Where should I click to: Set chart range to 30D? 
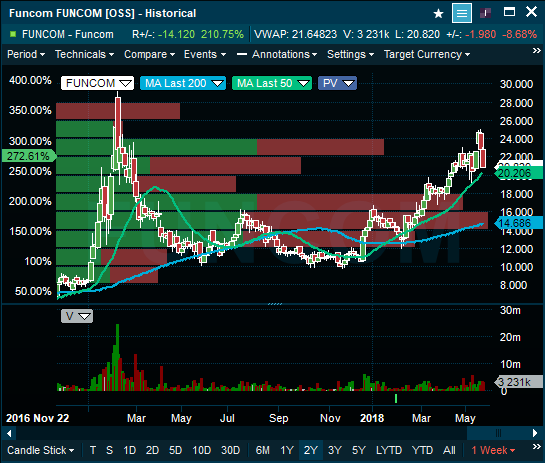tap(230, 450)
